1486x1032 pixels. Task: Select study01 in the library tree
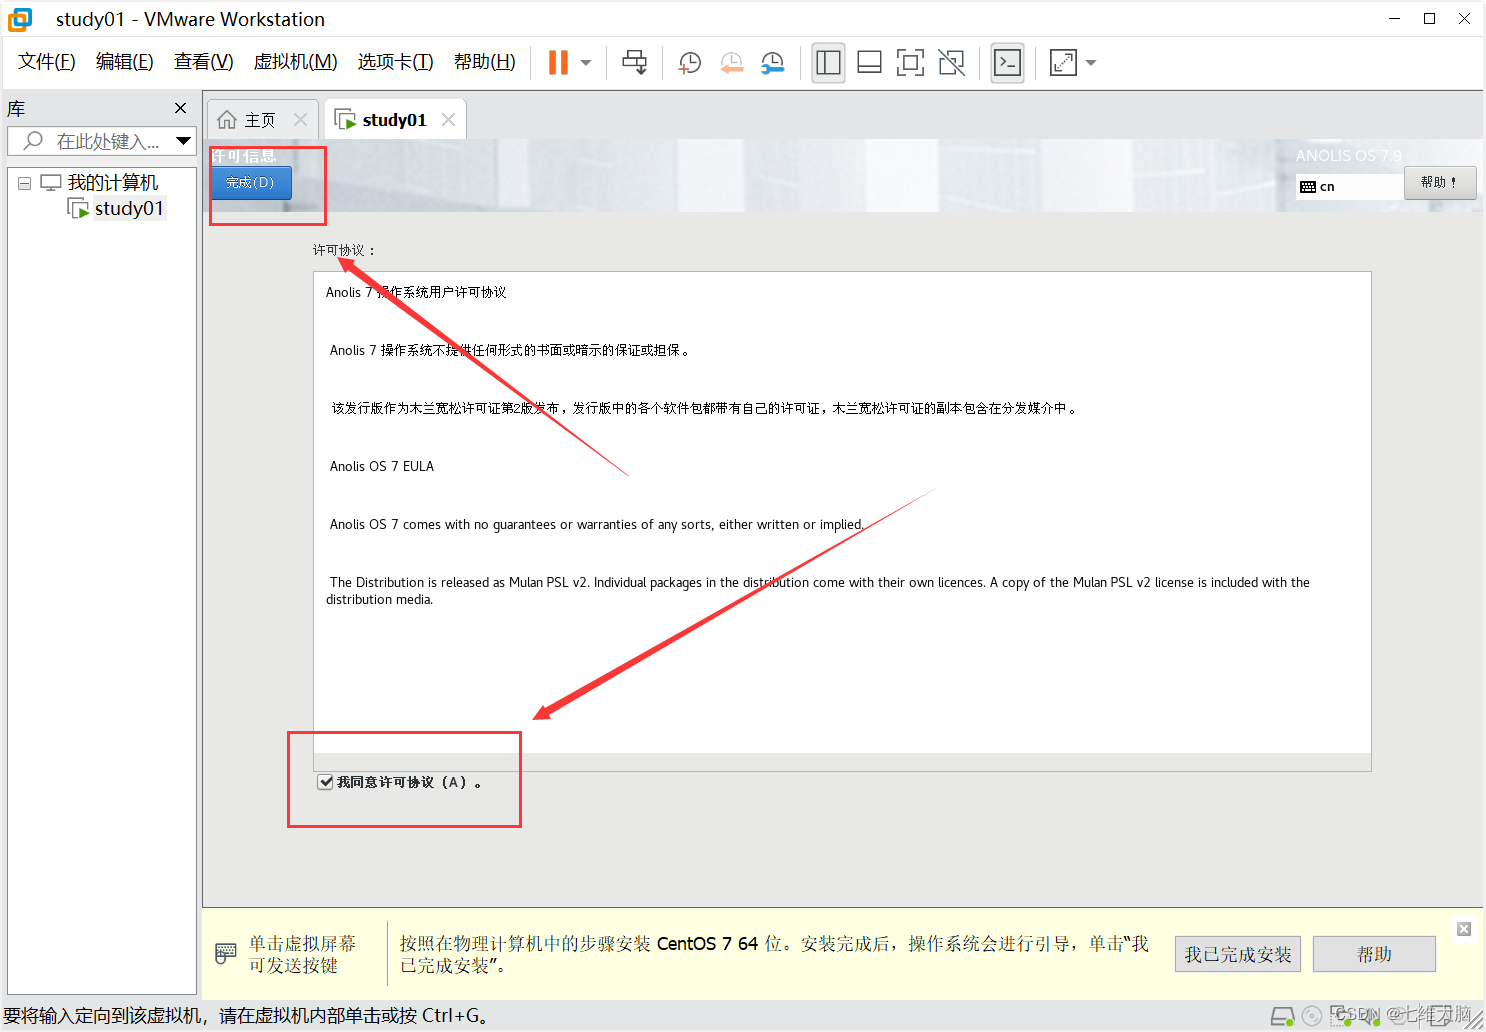tap(129, 208)
